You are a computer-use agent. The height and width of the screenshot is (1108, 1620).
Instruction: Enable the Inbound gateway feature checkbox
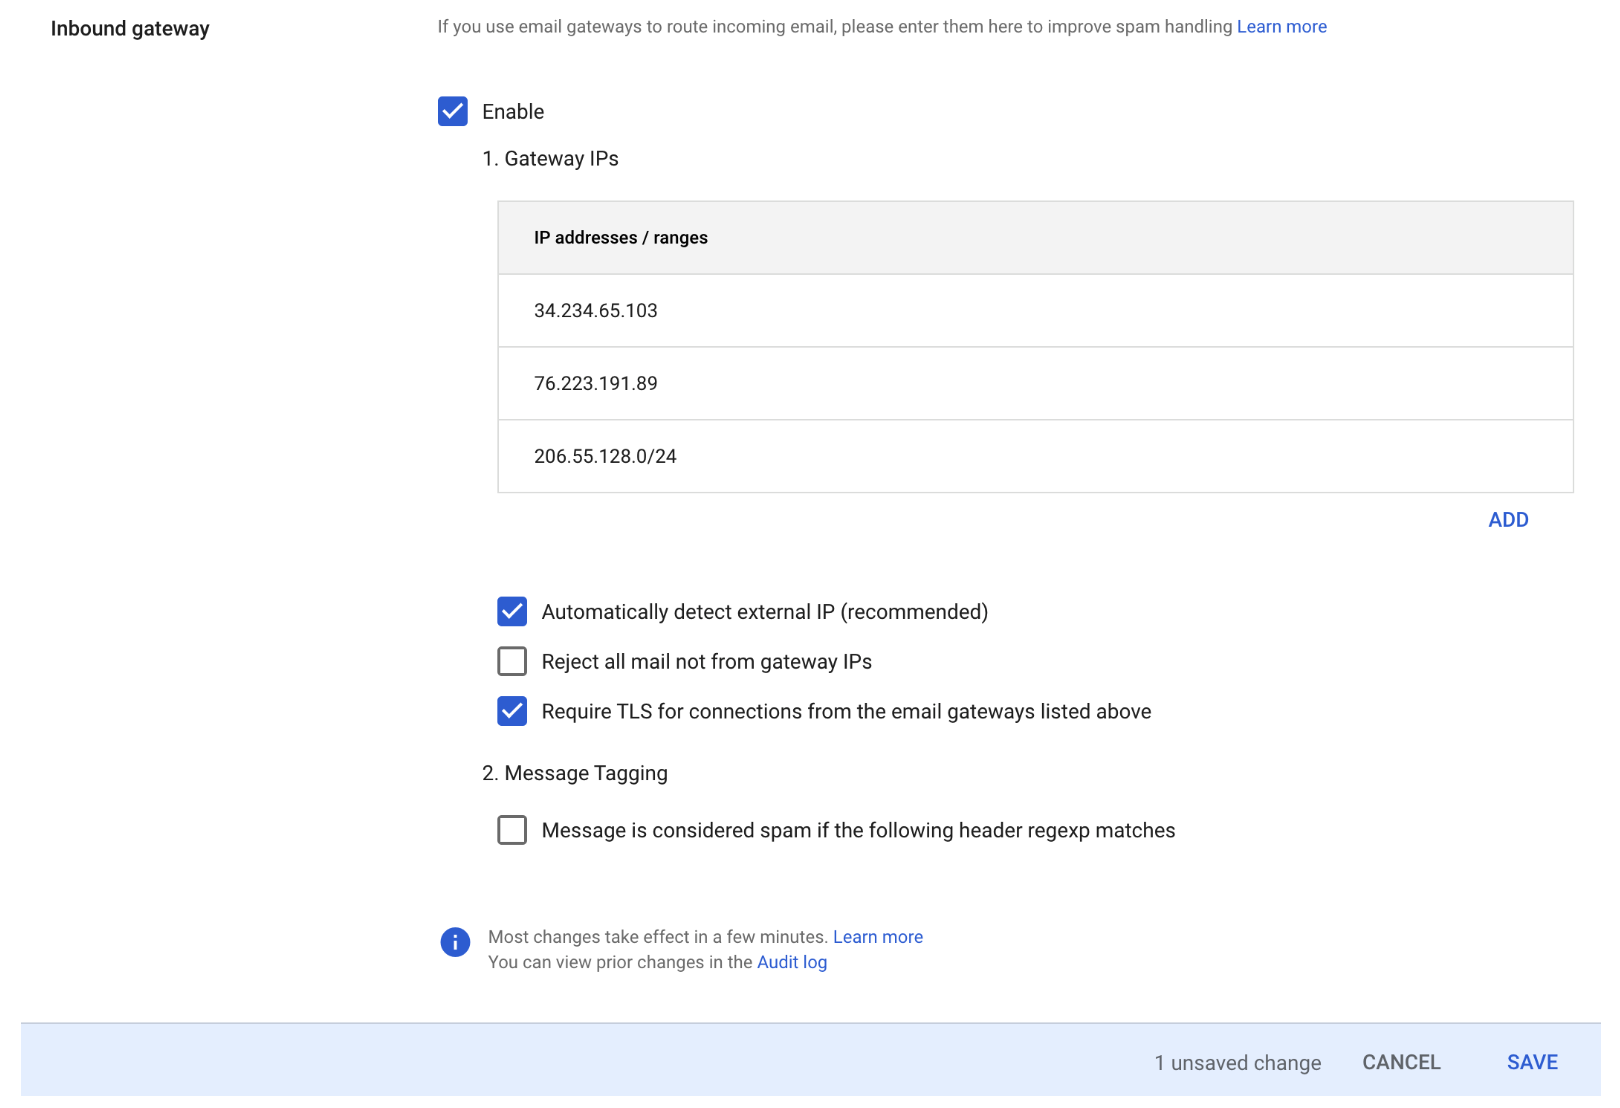click(x=453, y=111)
